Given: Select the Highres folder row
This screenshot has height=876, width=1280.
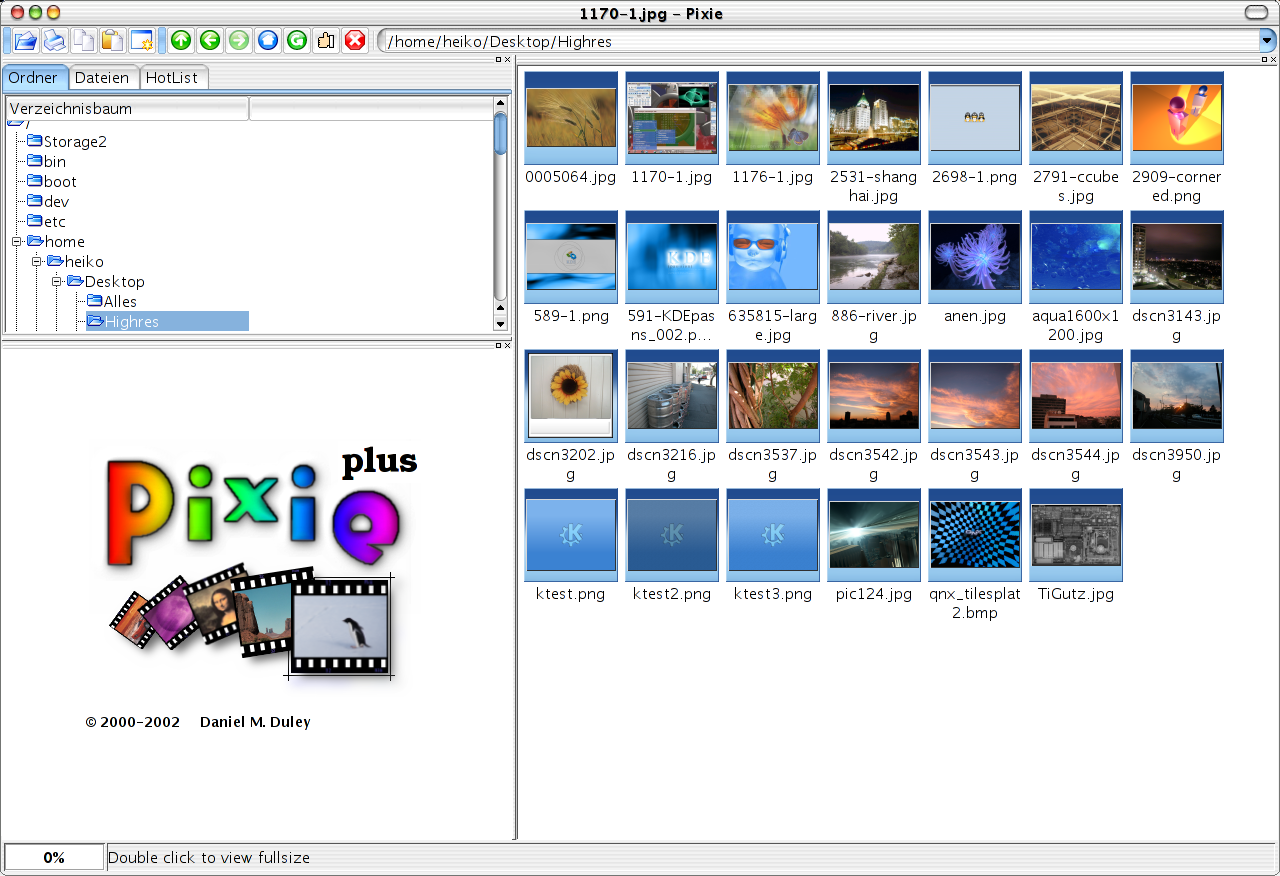Looking at the screenshot, I should 167,321.
